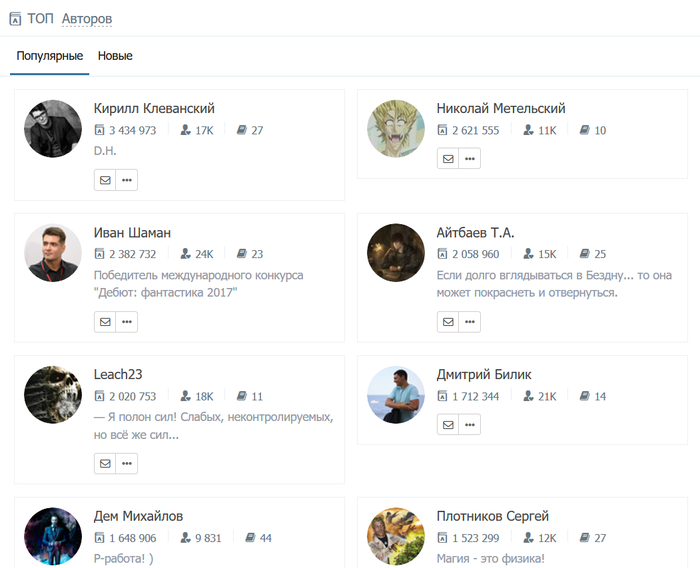Open more options for Айтбаев Т.А.
This screenshot has width=700, height=568.
pyautogui.click(x=470, y=322)
